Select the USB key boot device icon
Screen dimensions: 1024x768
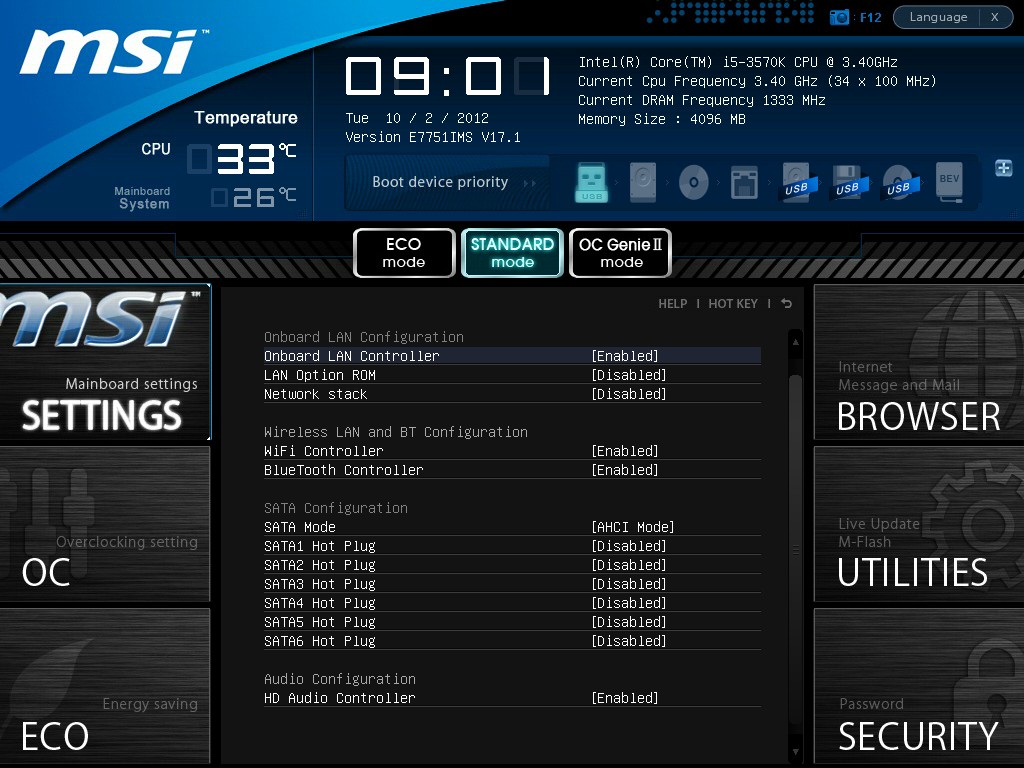(591, 183)
